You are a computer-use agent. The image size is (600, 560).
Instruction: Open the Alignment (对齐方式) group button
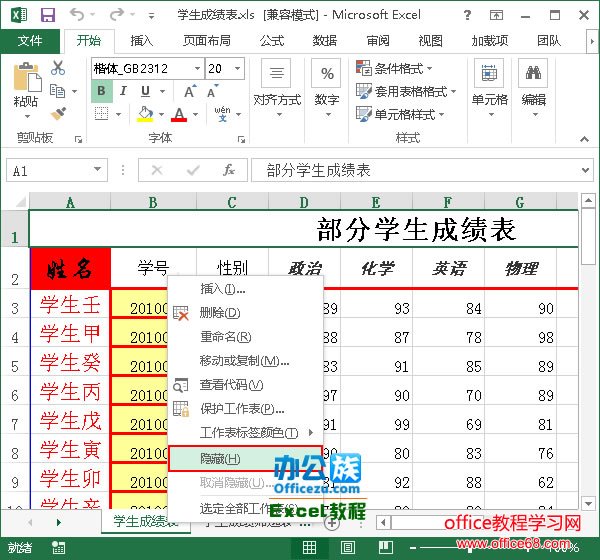pyautogui.click(x=277, y=88)
